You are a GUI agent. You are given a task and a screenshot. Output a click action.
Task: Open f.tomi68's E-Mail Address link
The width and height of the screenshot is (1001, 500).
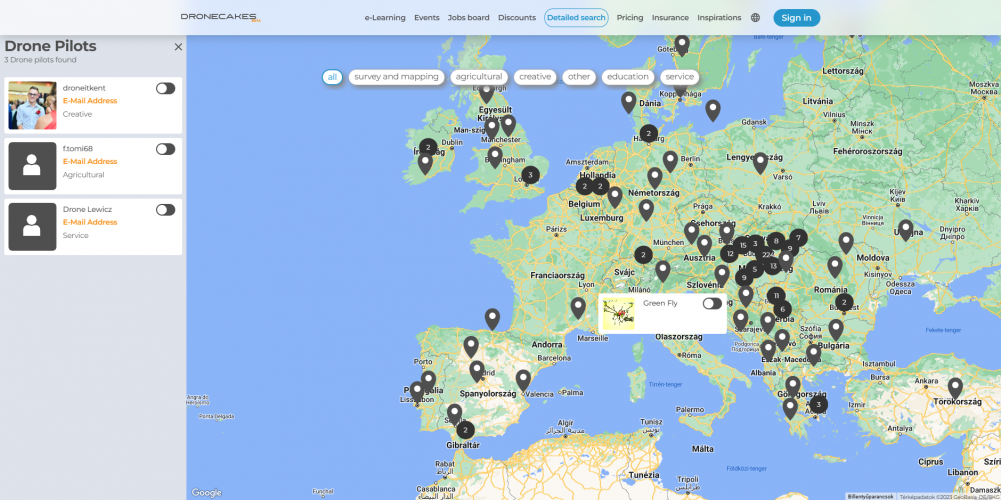(x=90, y=162)
